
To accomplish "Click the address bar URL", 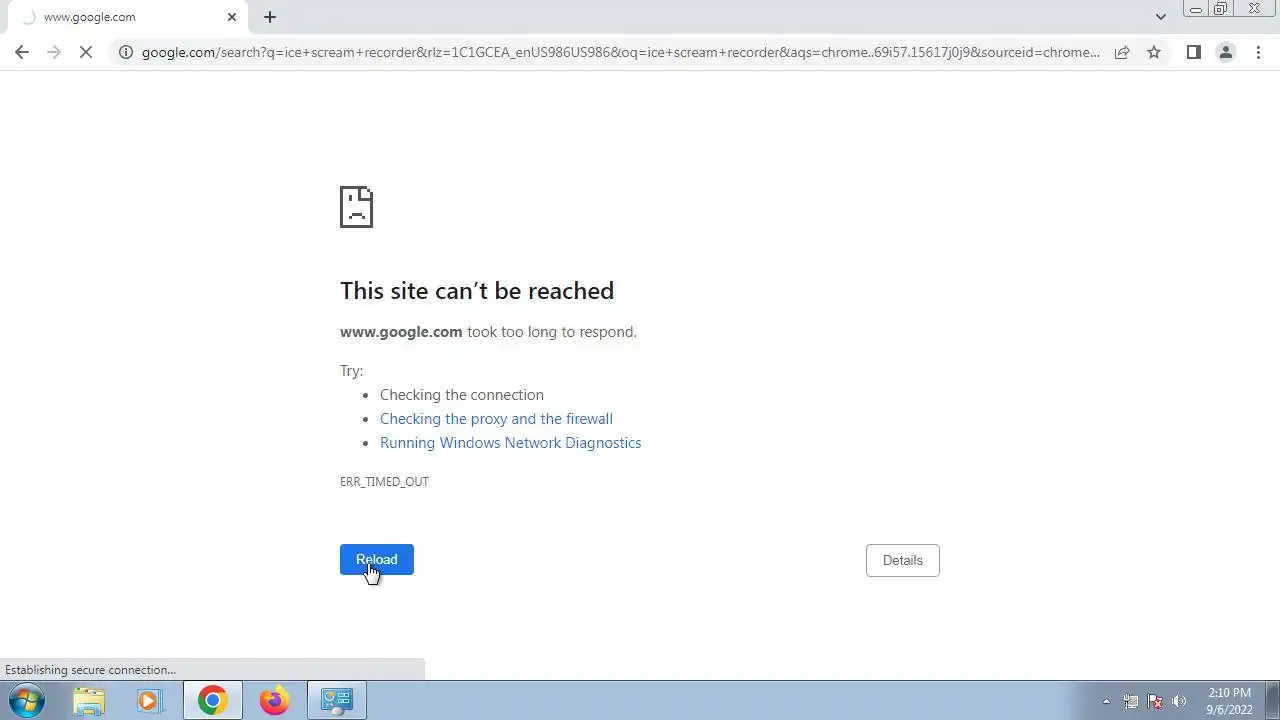I will tap(620, 52).
